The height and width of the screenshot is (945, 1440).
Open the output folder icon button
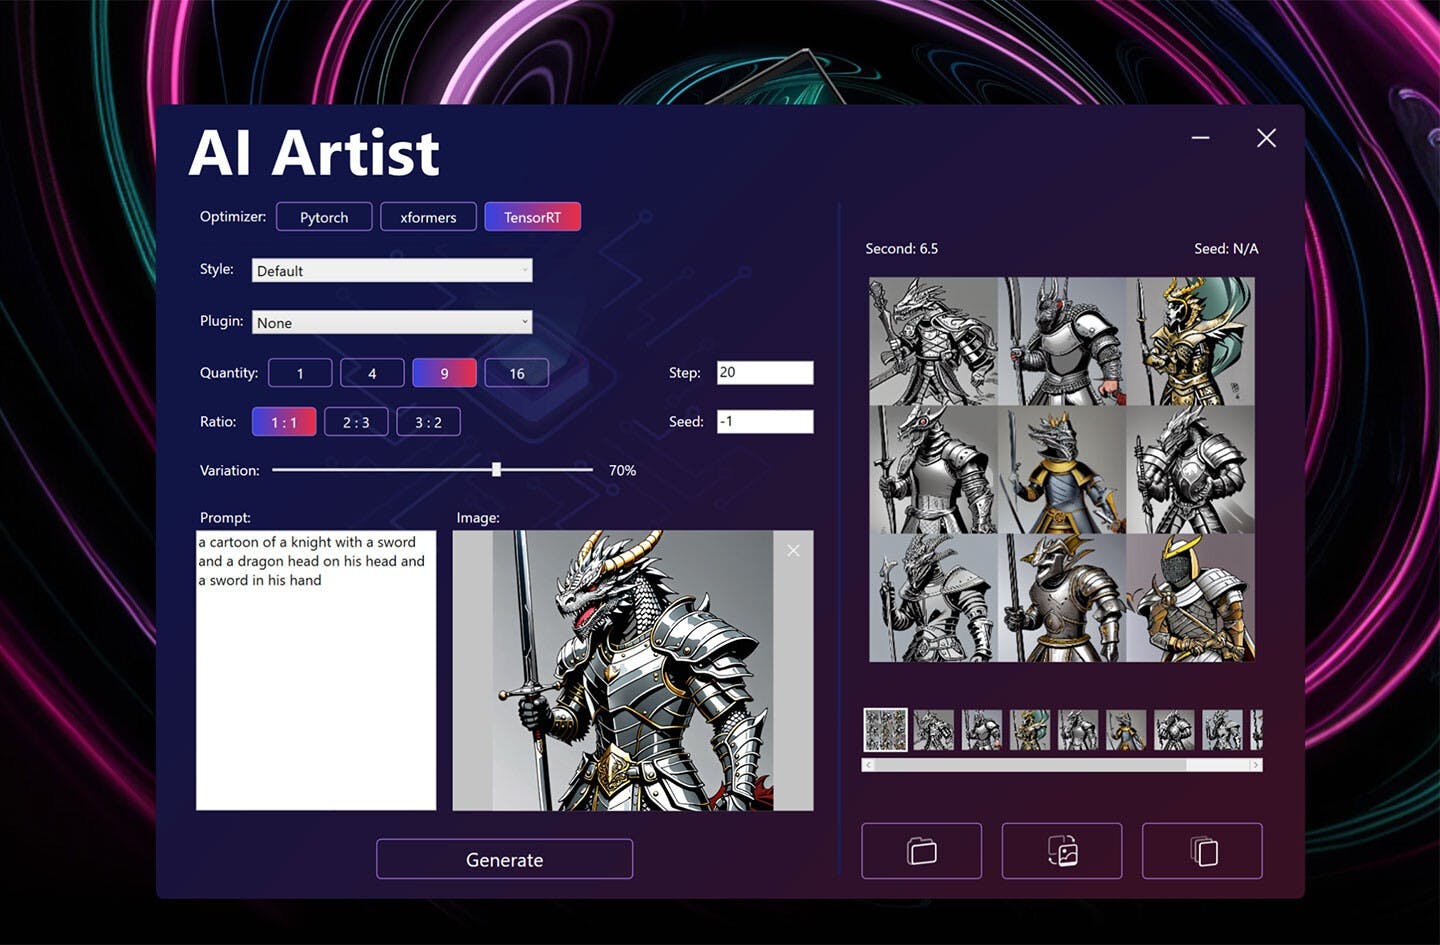click(921, 851)
